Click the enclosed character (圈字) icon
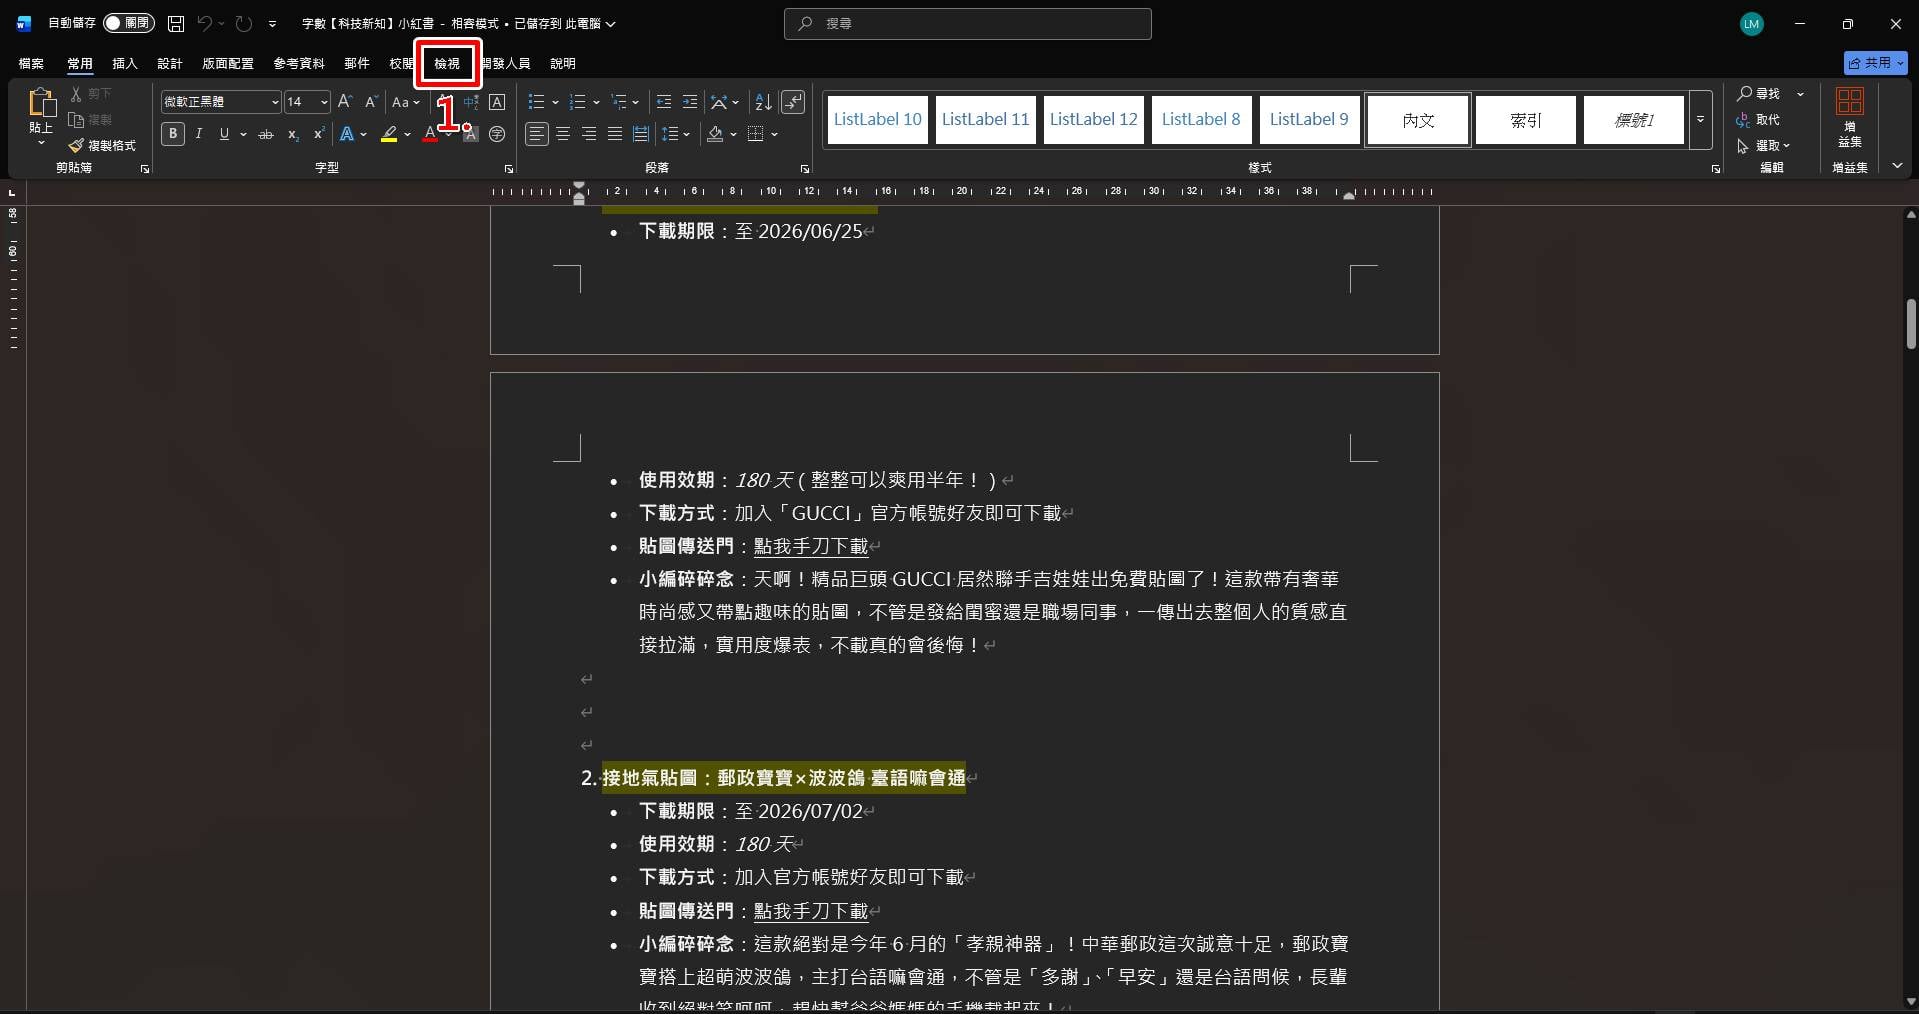Viewport: 1919px width, 1014px height. (x=497, y=134)
